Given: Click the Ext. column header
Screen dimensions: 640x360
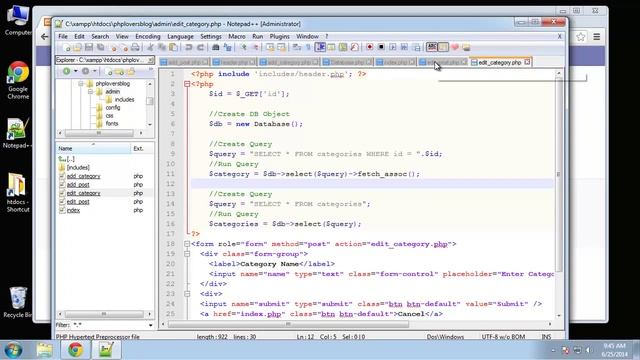Looking at the screenshot, I should (x=142, y=149).
